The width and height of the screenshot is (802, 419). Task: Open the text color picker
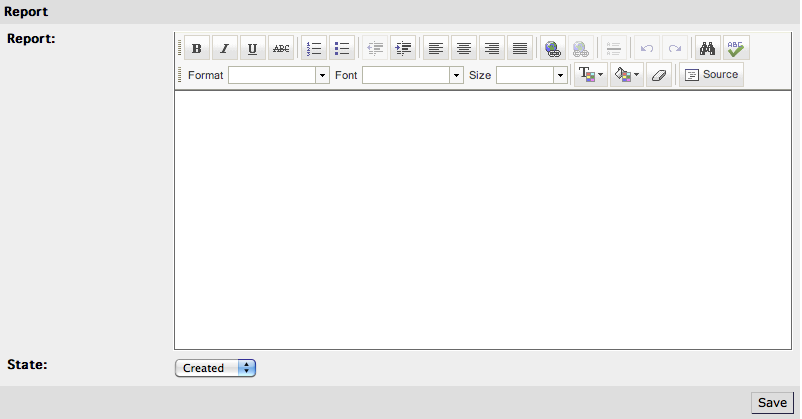coord(590,75)
